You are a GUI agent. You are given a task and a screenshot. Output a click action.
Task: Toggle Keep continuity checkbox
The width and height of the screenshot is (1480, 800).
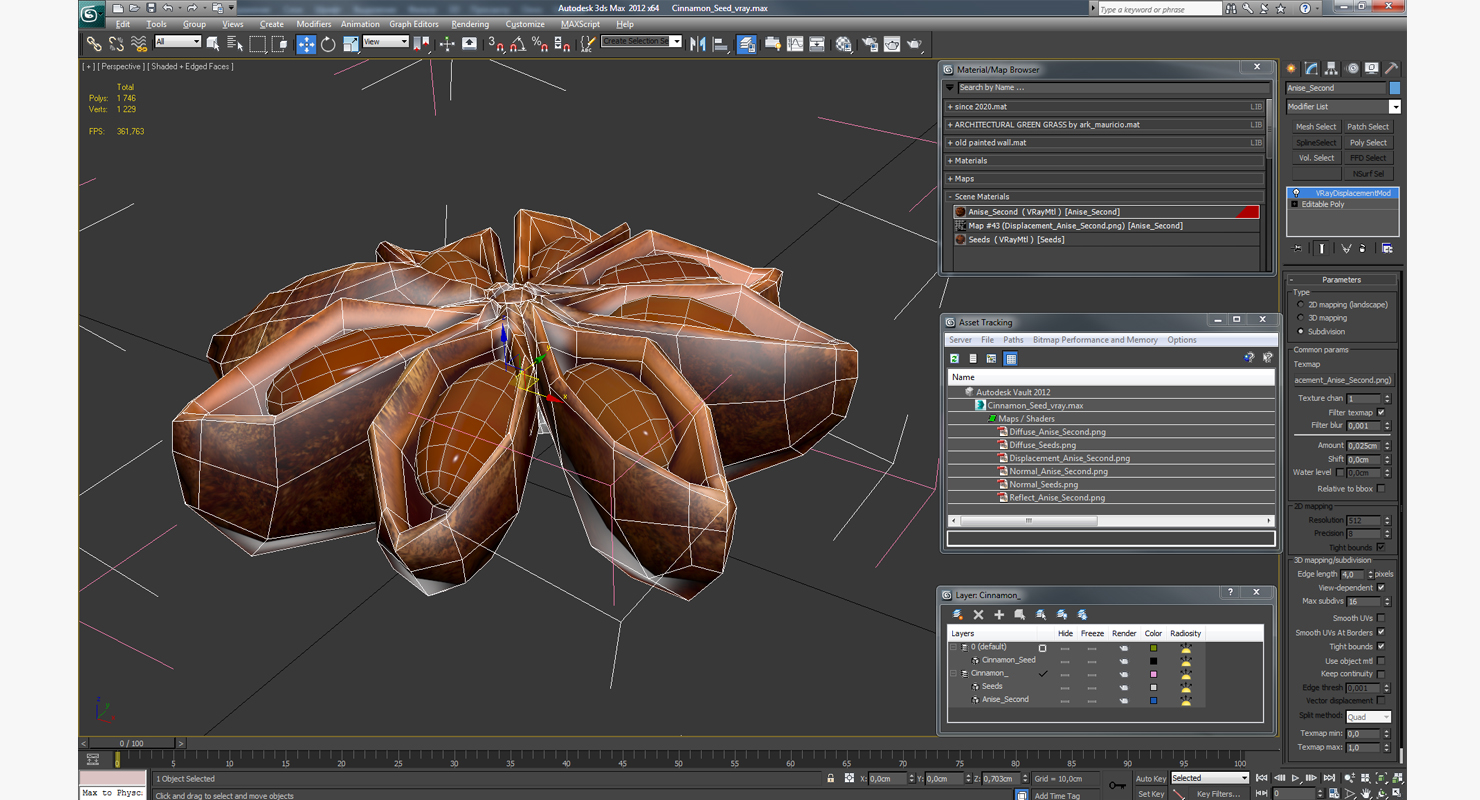point(1381,674)
